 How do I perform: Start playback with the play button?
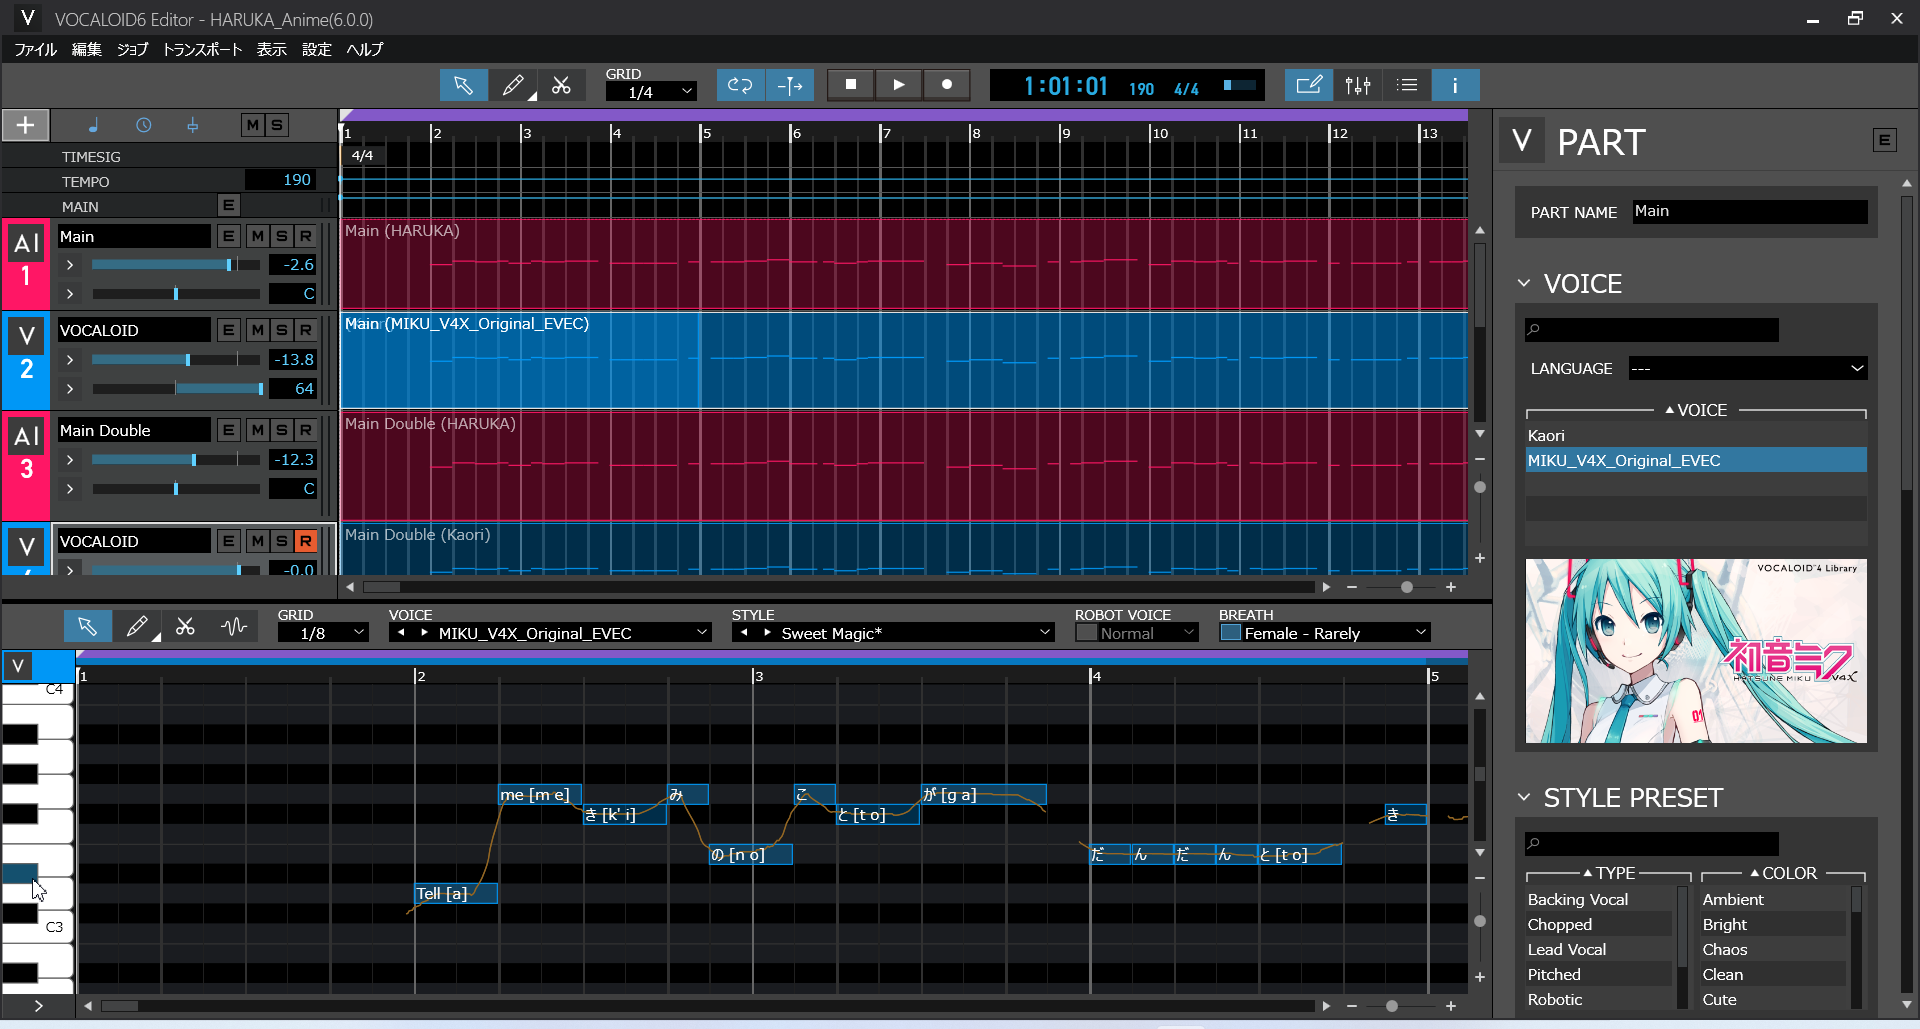click(x=899, y=85)
